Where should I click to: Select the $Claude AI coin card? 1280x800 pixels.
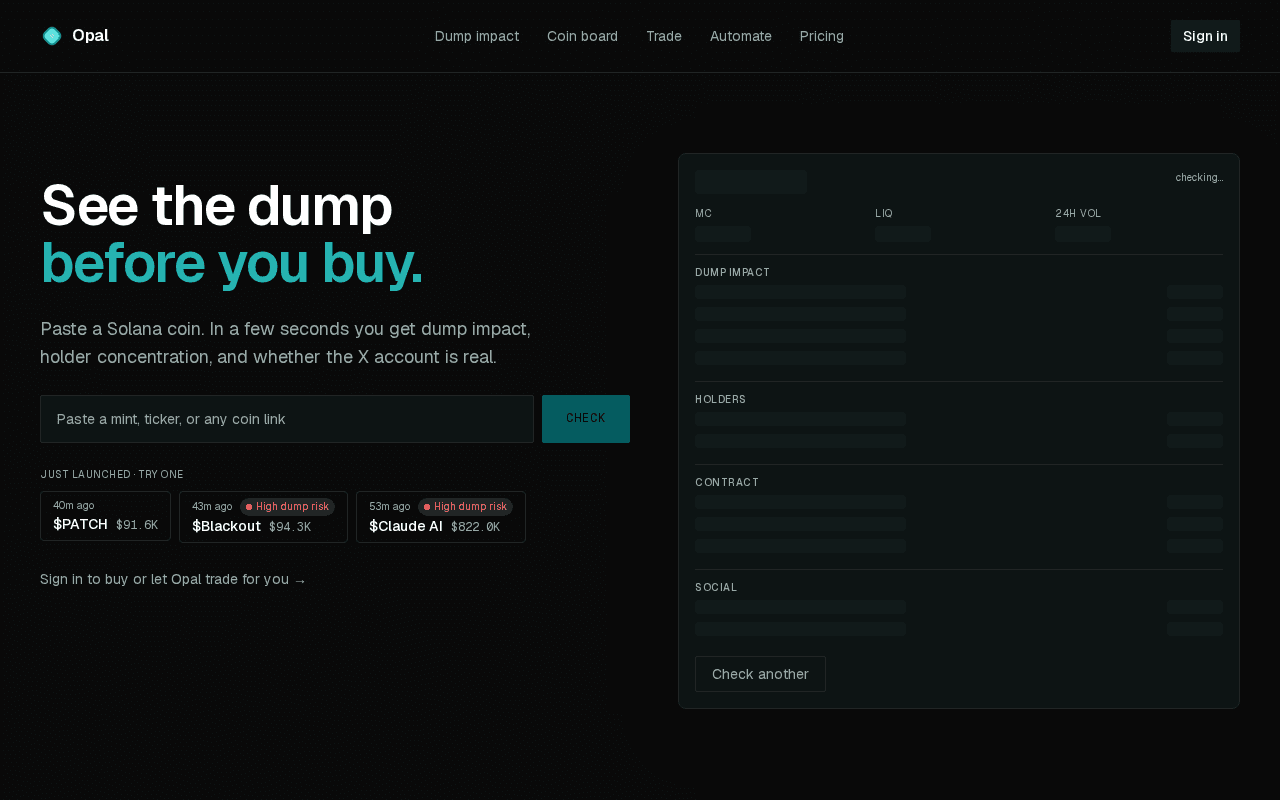point(441,517)
